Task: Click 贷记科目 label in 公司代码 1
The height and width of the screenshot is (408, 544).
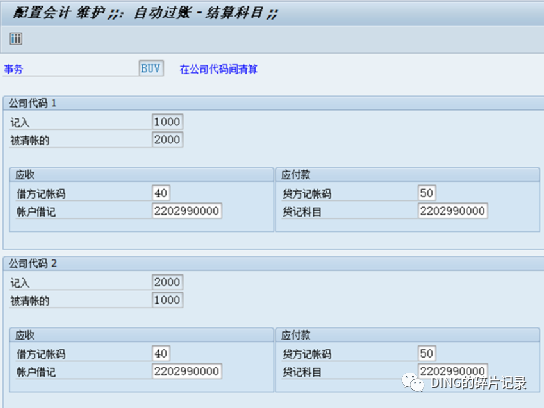Action: click(302, 212)
